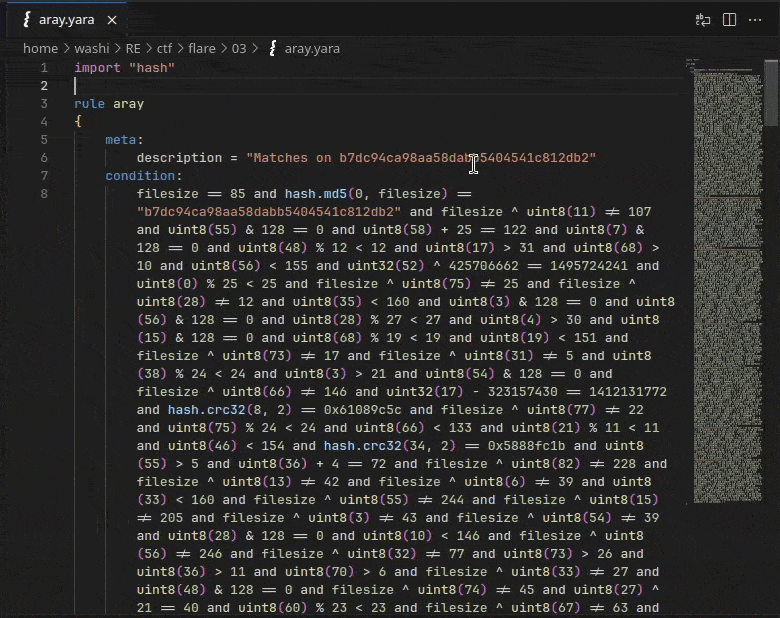The width and height of the screenshot is (780, 618).
Task: Open the More Actions ellipsis menu
Action: click(x=755, y=20)
